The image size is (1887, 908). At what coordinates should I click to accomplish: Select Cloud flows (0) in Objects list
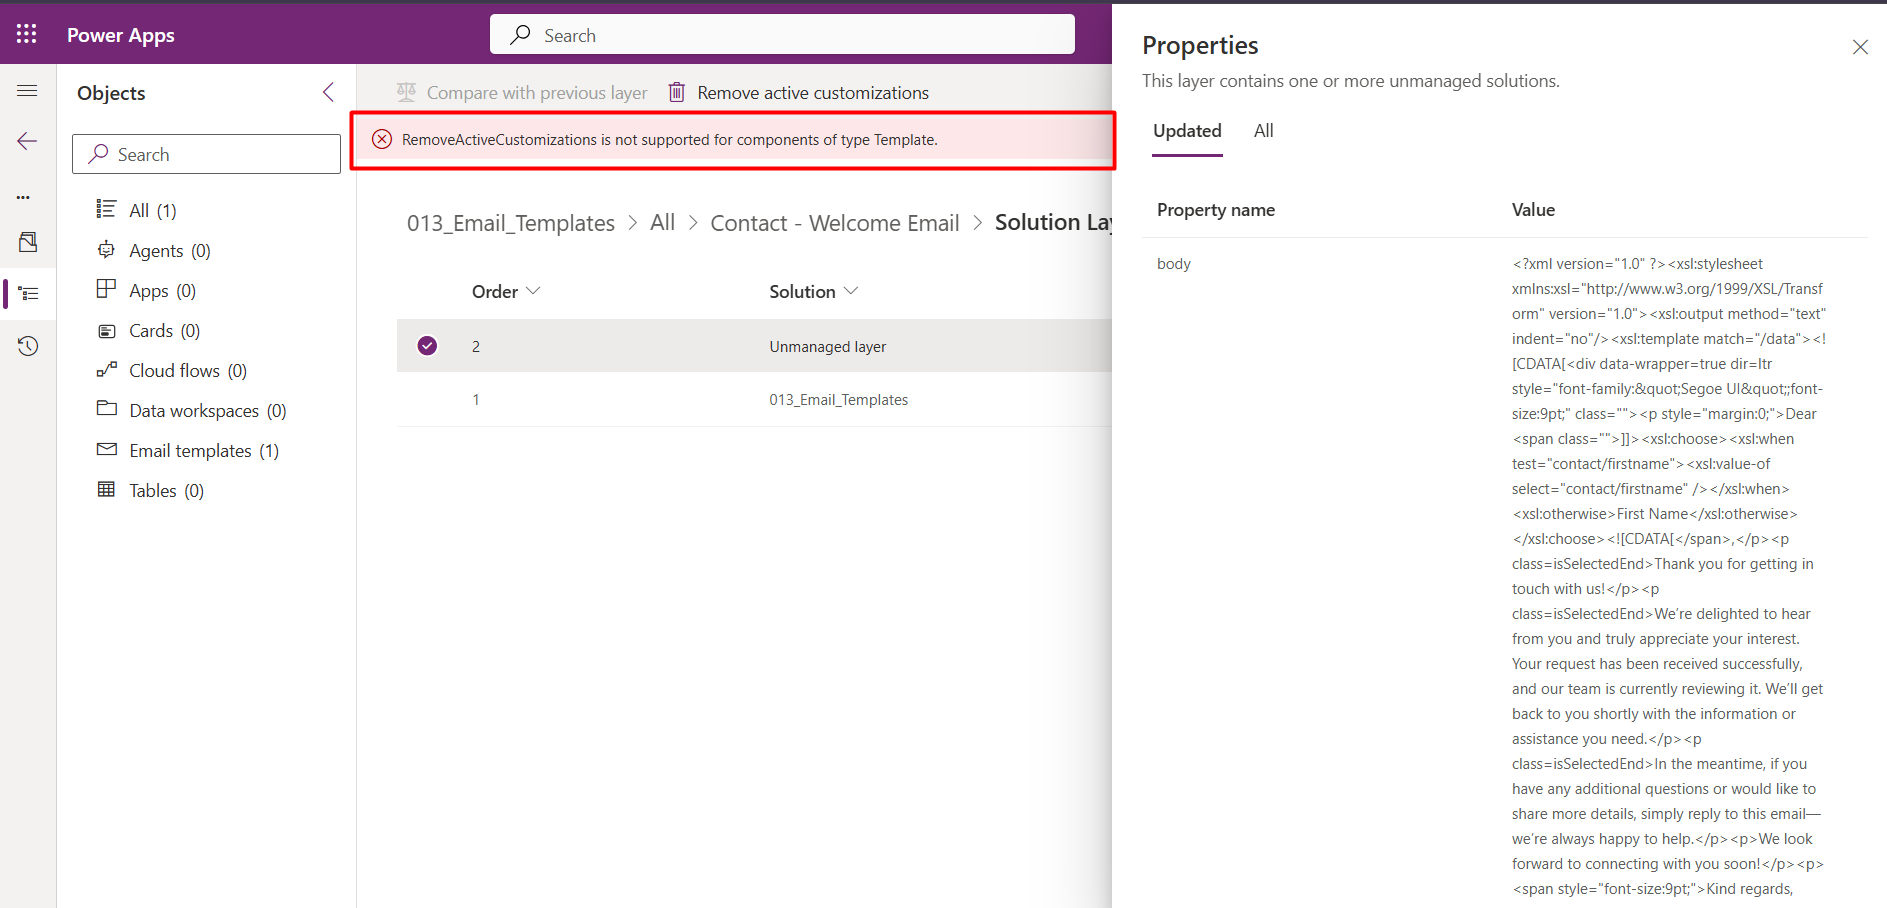[x=187, y=370]
